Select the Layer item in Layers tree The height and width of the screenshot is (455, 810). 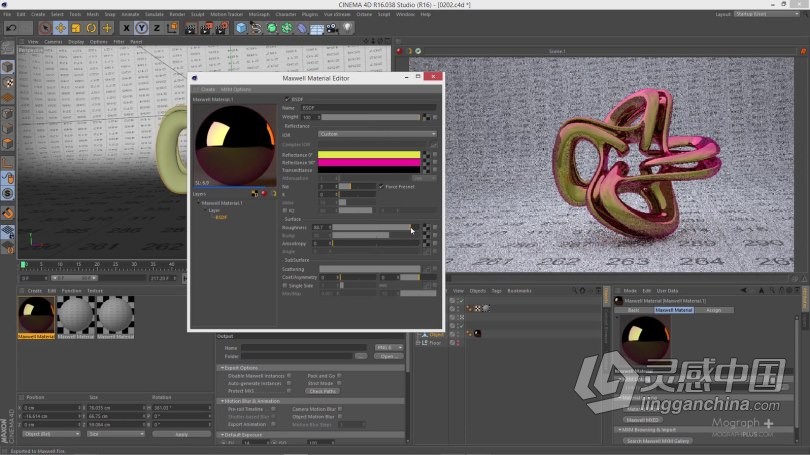pos(214,210)
